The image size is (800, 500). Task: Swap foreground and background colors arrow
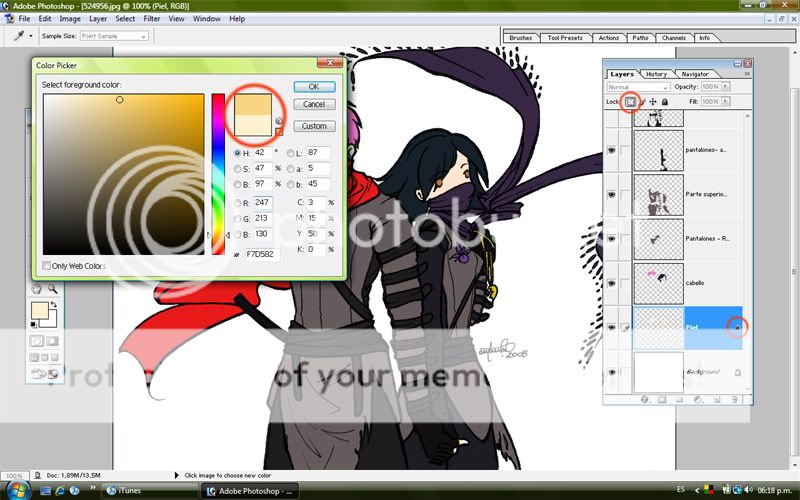tap(54, 305)
